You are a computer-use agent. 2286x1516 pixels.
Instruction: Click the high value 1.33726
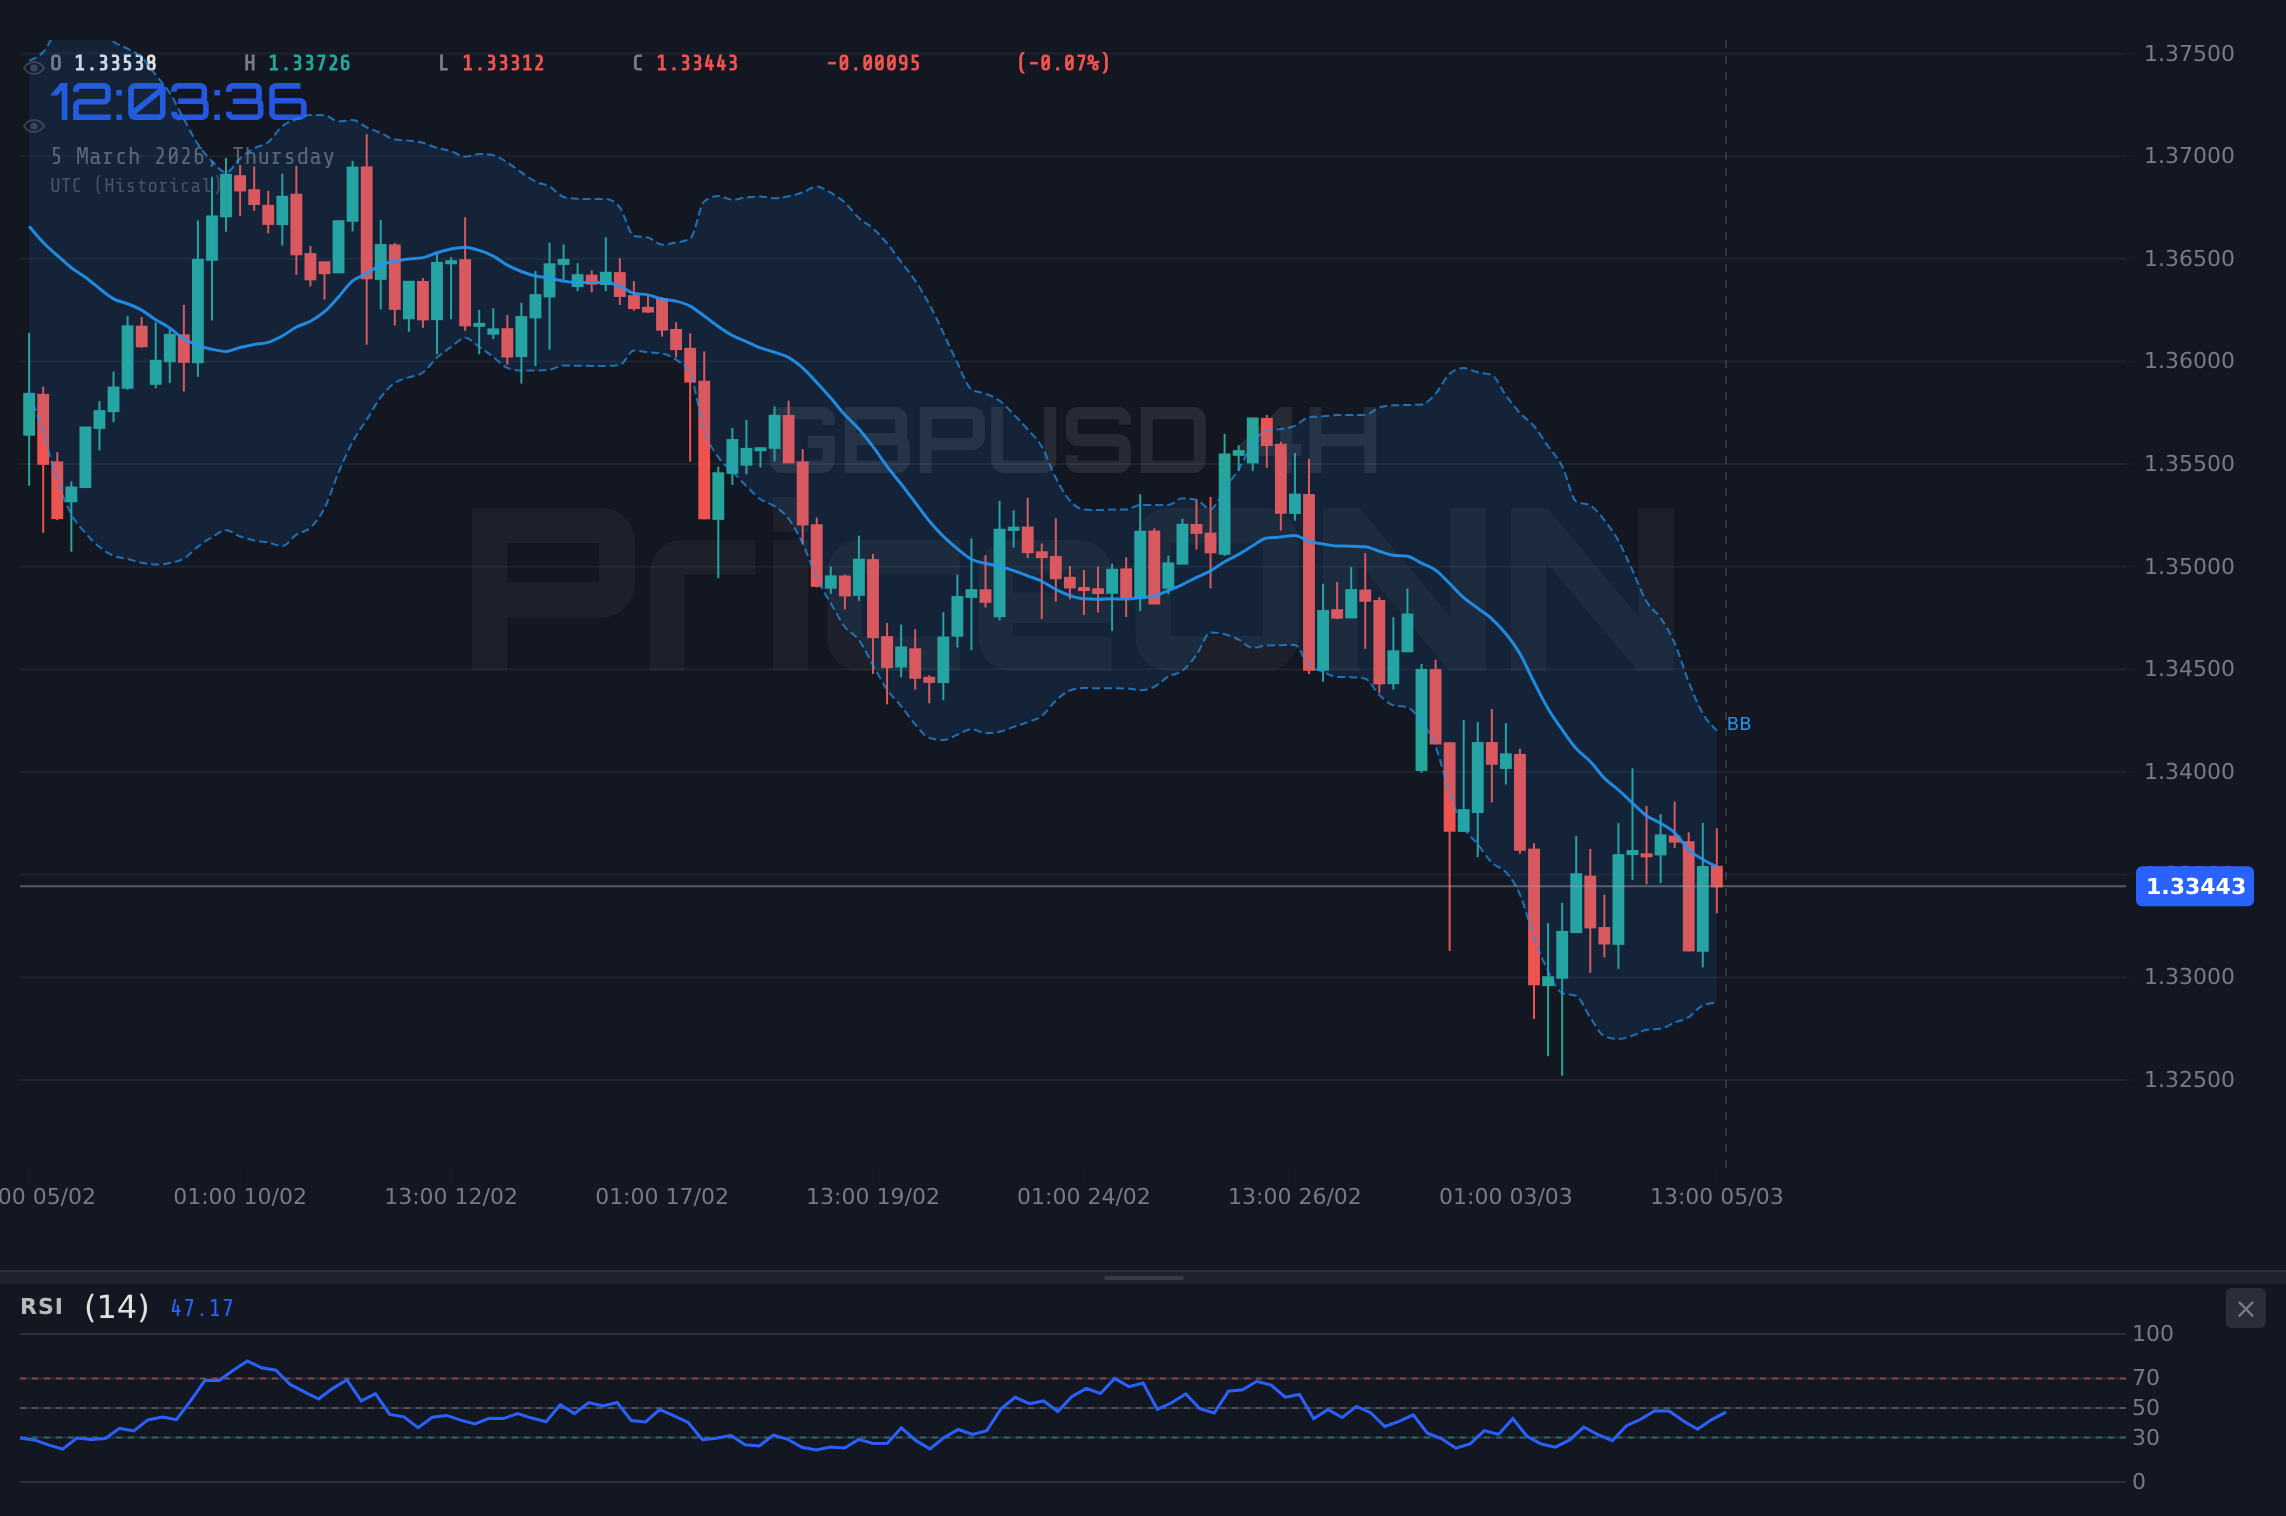[309, 63]
